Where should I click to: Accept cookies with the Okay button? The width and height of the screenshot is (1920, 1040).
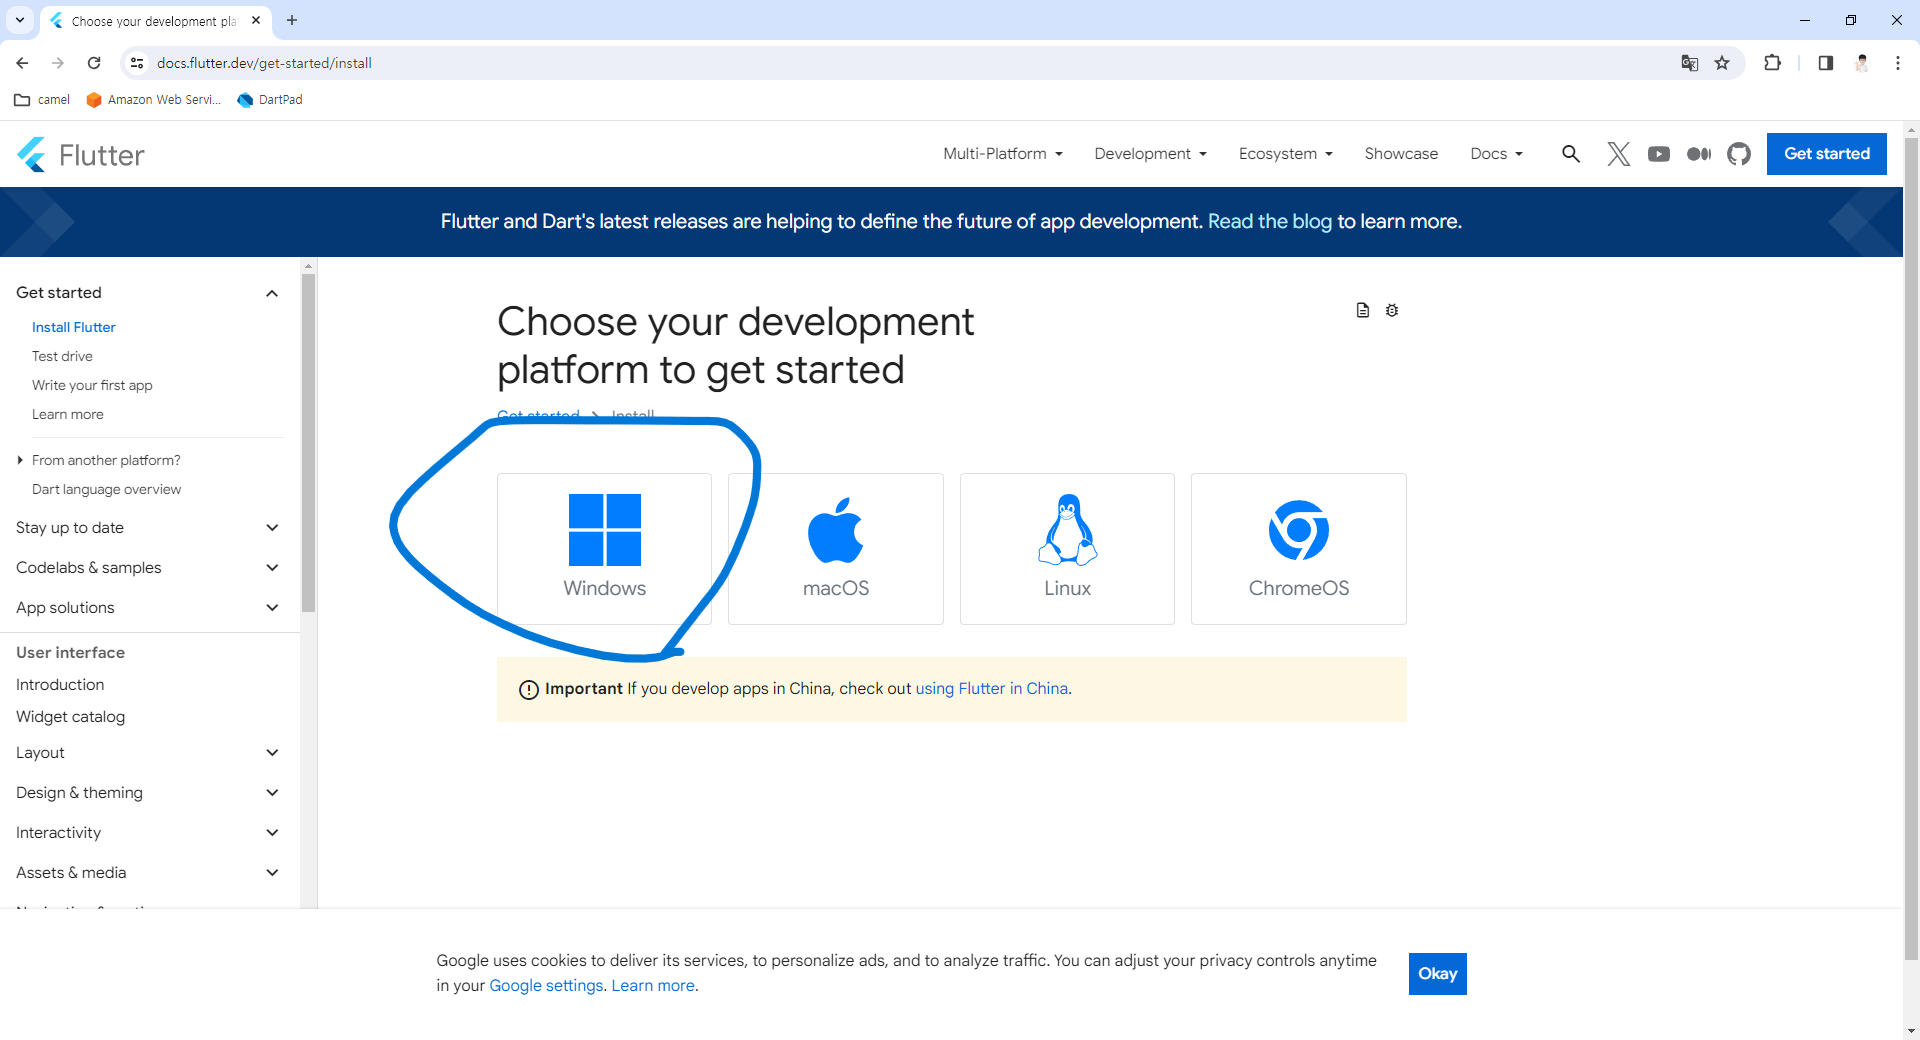point(1437,974)
